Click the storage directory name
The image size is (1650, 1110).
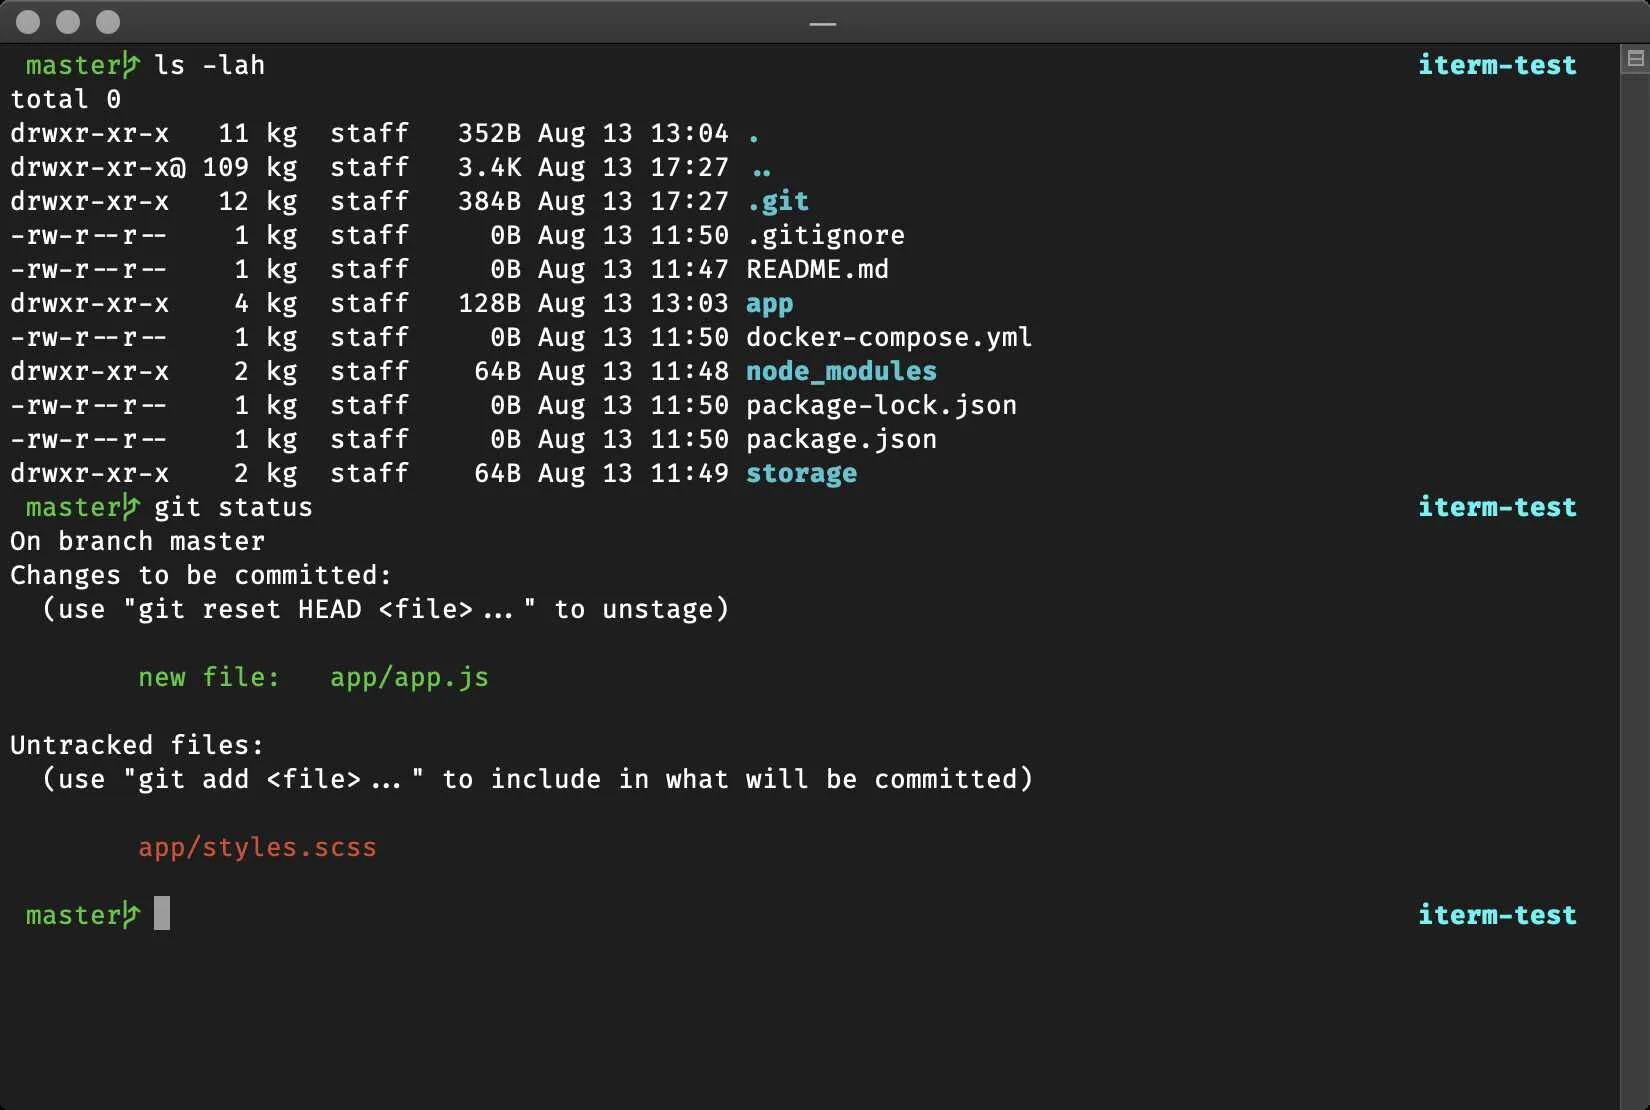pos(801,473)
